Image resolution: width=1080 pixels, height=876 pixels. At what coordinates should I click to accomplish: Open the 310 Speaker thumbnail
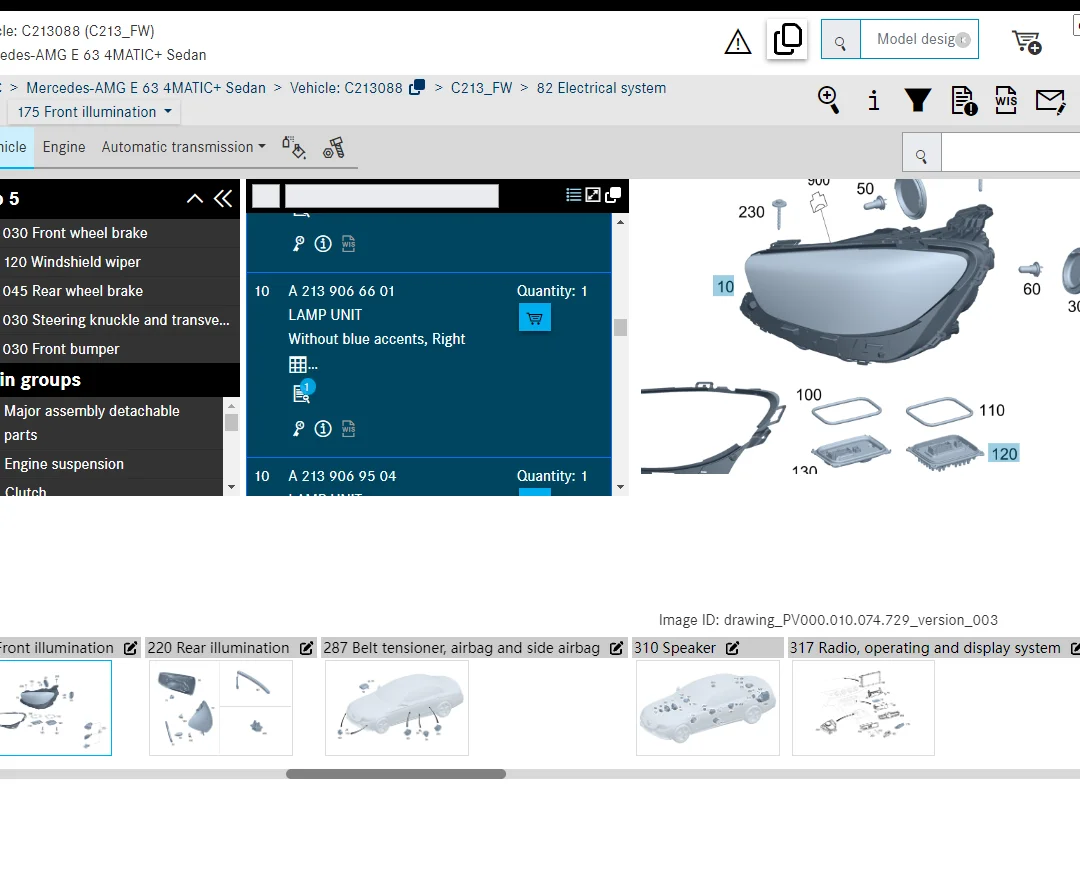click(x=707, y=708)
